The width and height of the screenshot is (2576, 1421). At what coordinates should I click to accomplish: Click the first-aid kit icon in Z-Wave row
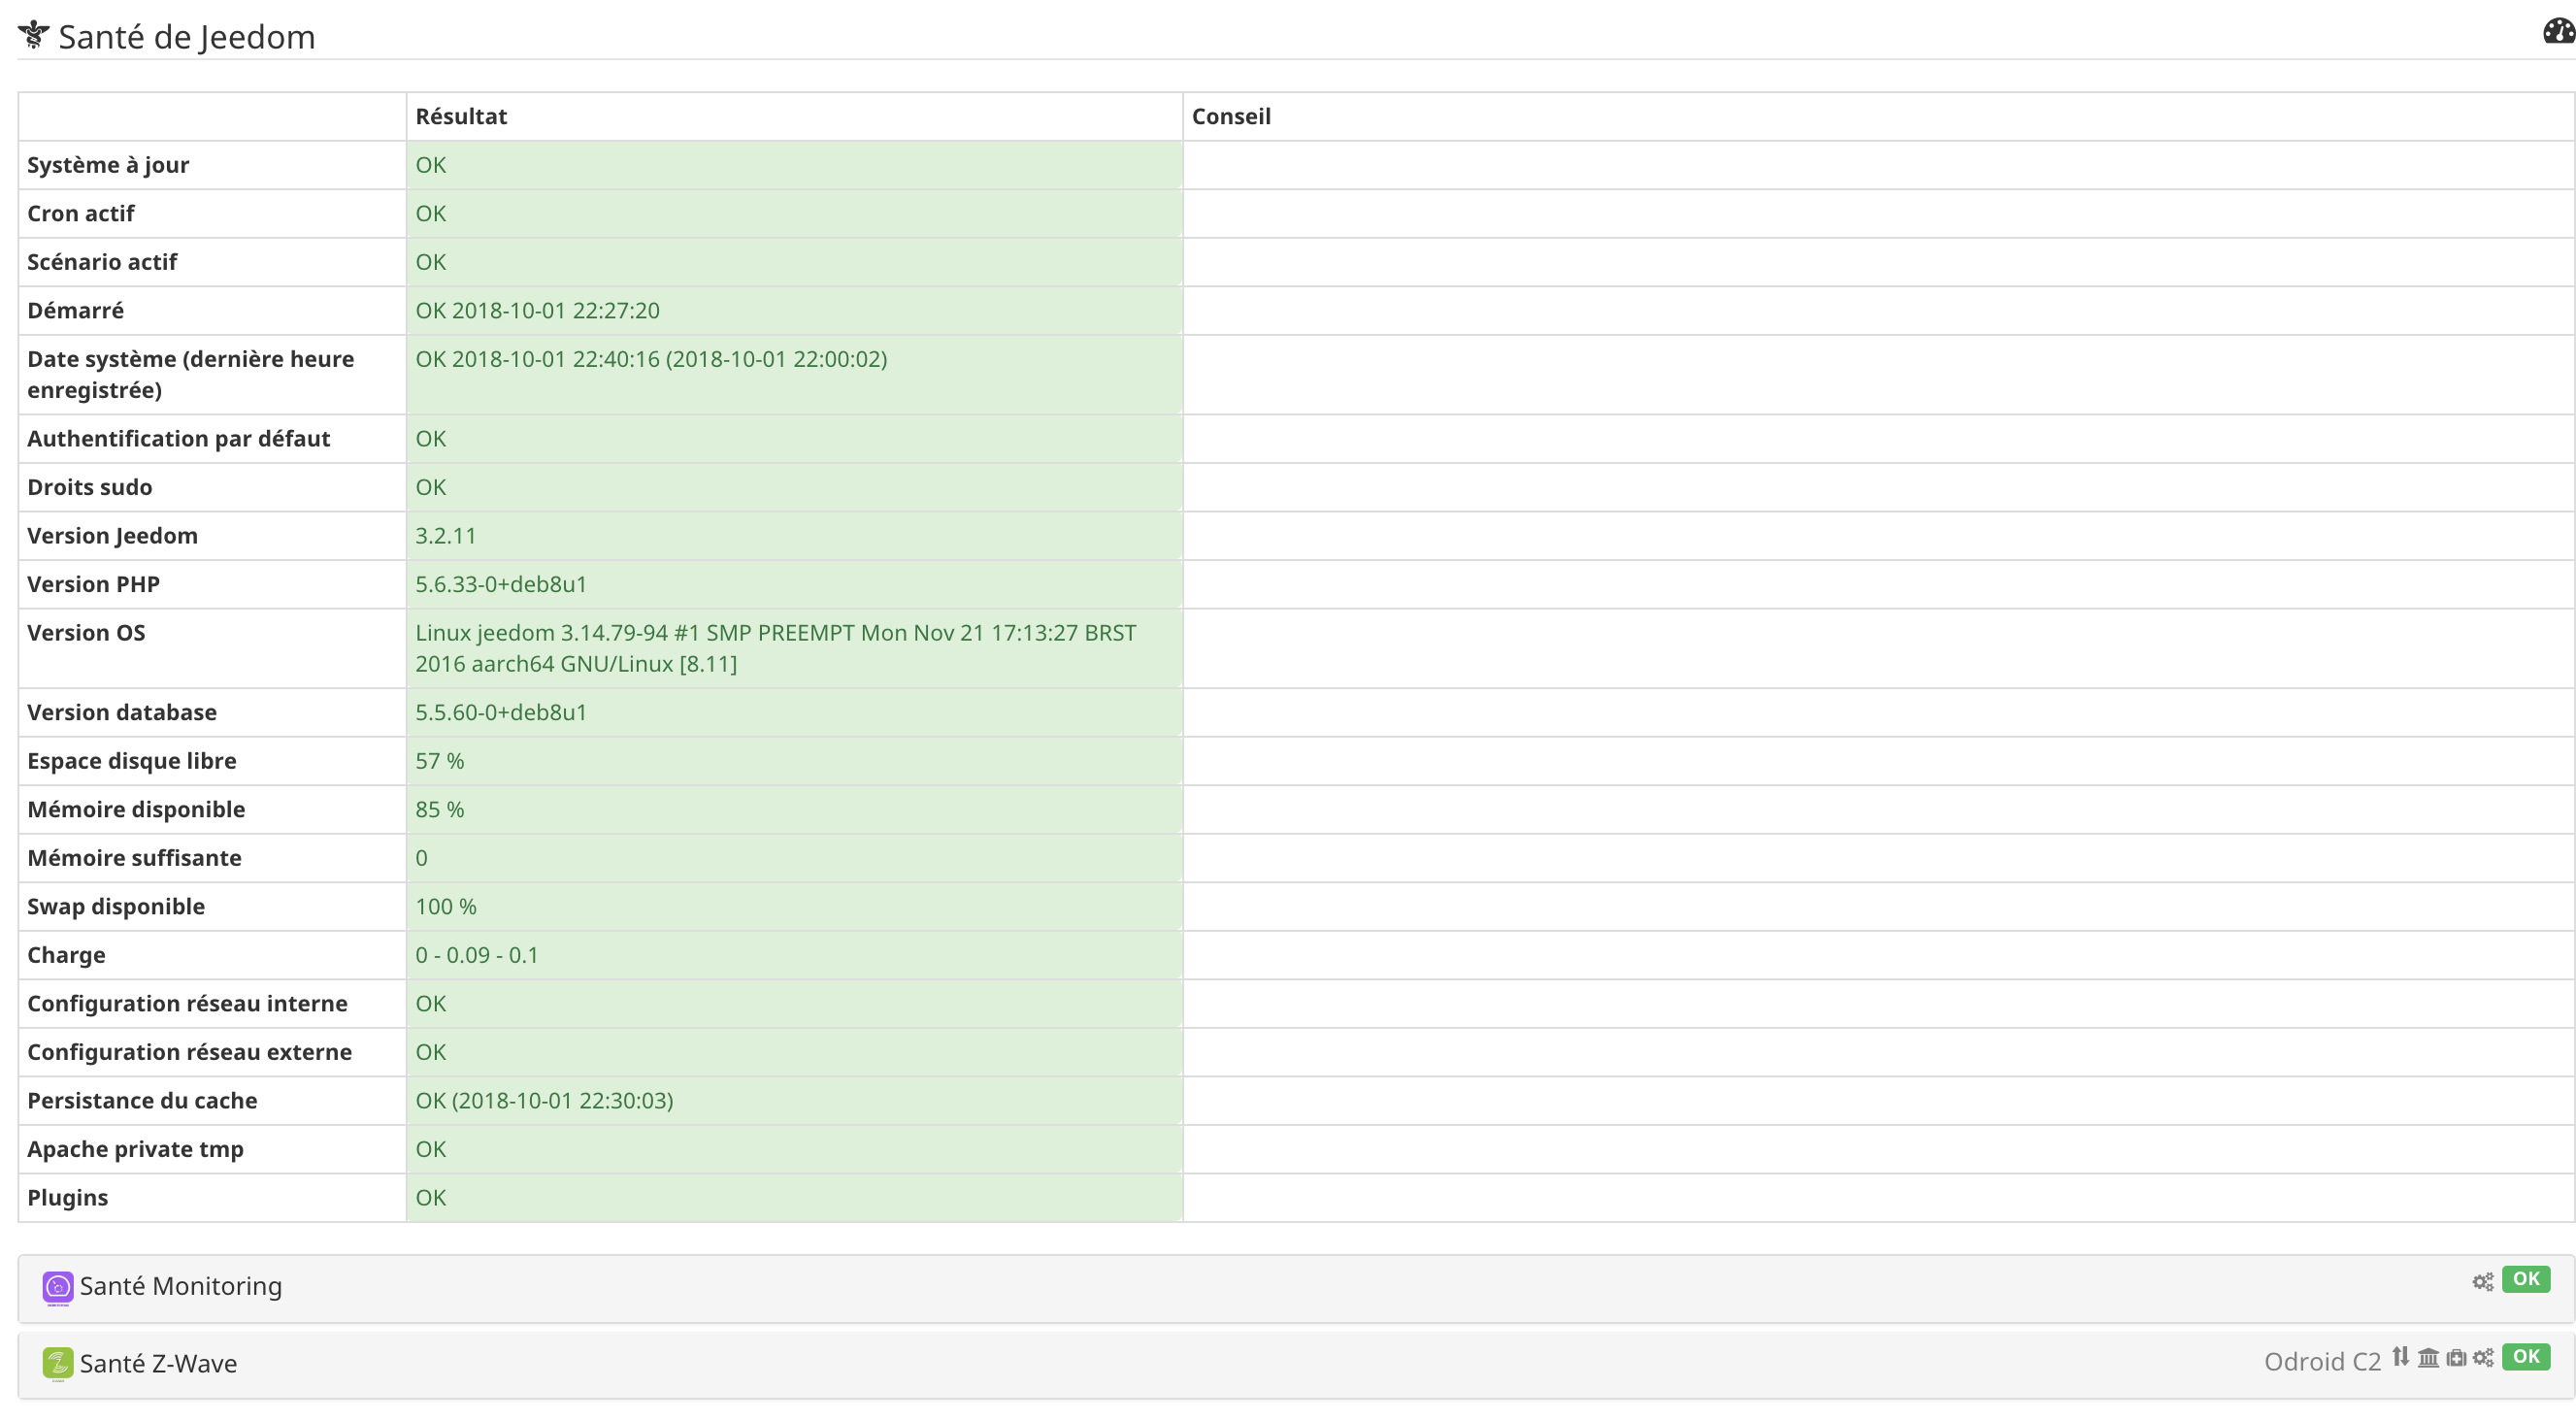[x=2456, y=1358]
